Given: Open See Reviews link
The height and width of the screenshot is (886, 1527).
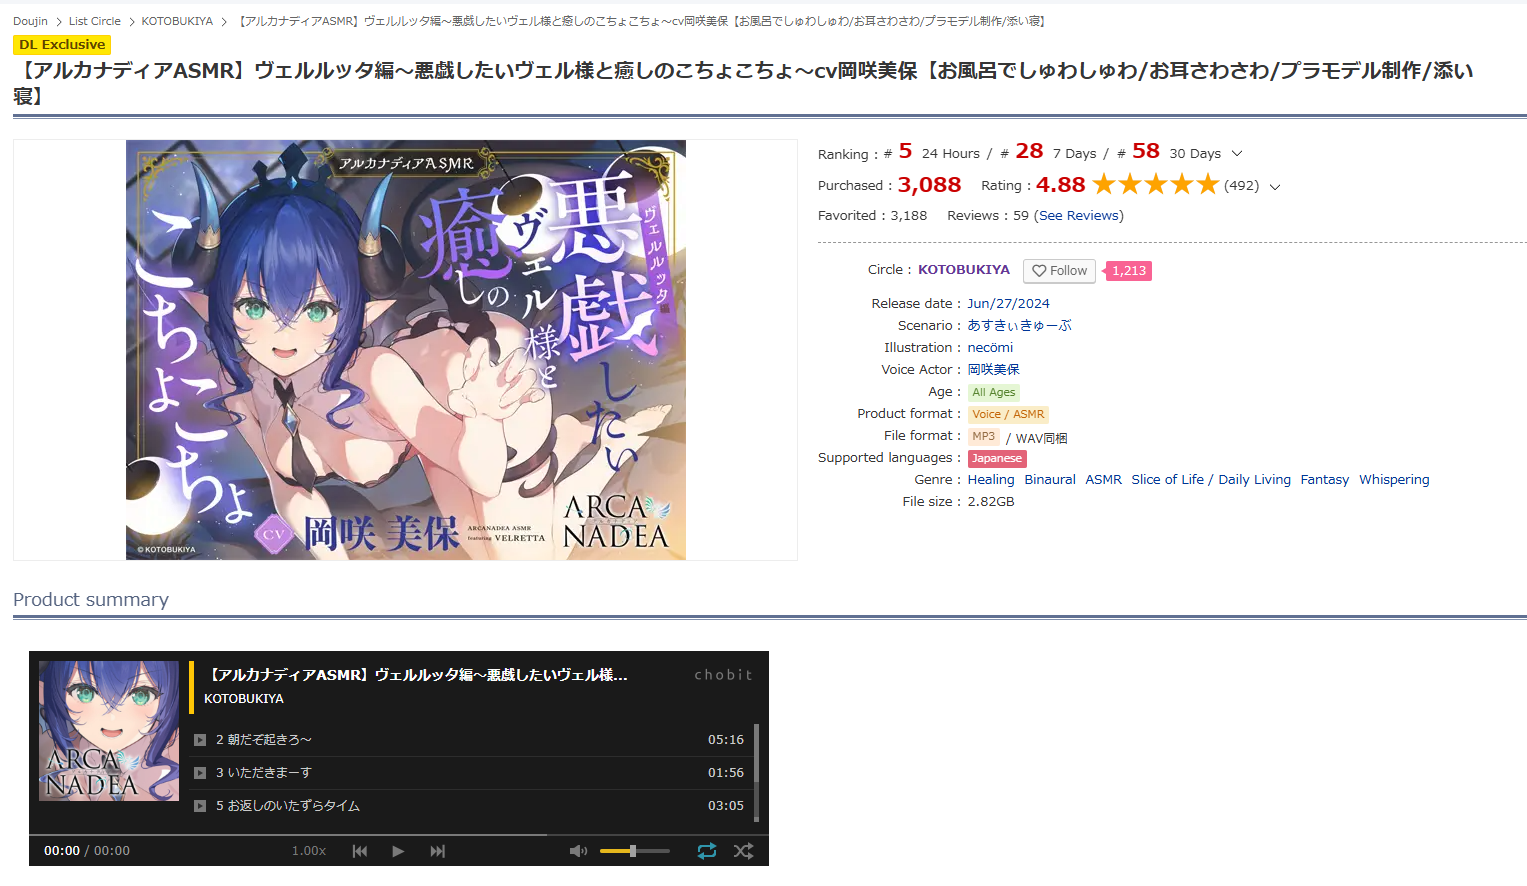Looking at the screenshot, I should click(x=1079, y=216).
